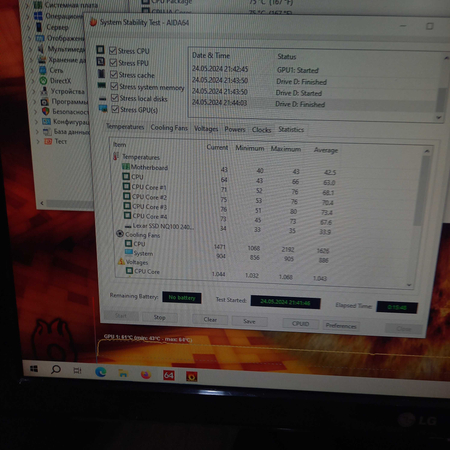The image size is (450, 450).
Task: Launch Firefox from the taskbar
Action: (x=146, y=375)
